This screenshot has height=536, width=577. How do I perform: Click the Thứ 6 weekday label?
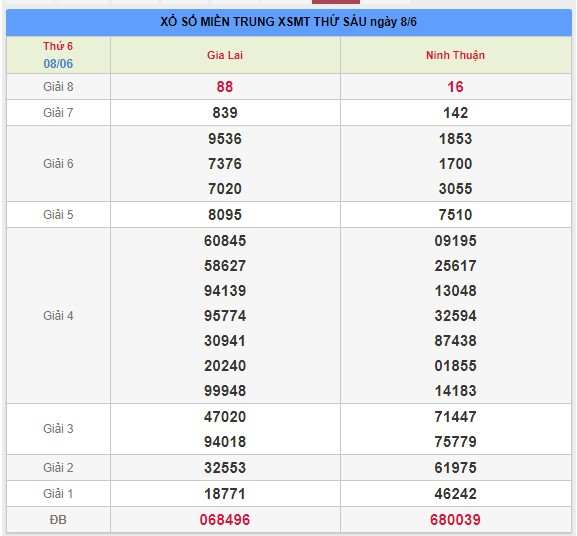58,46
